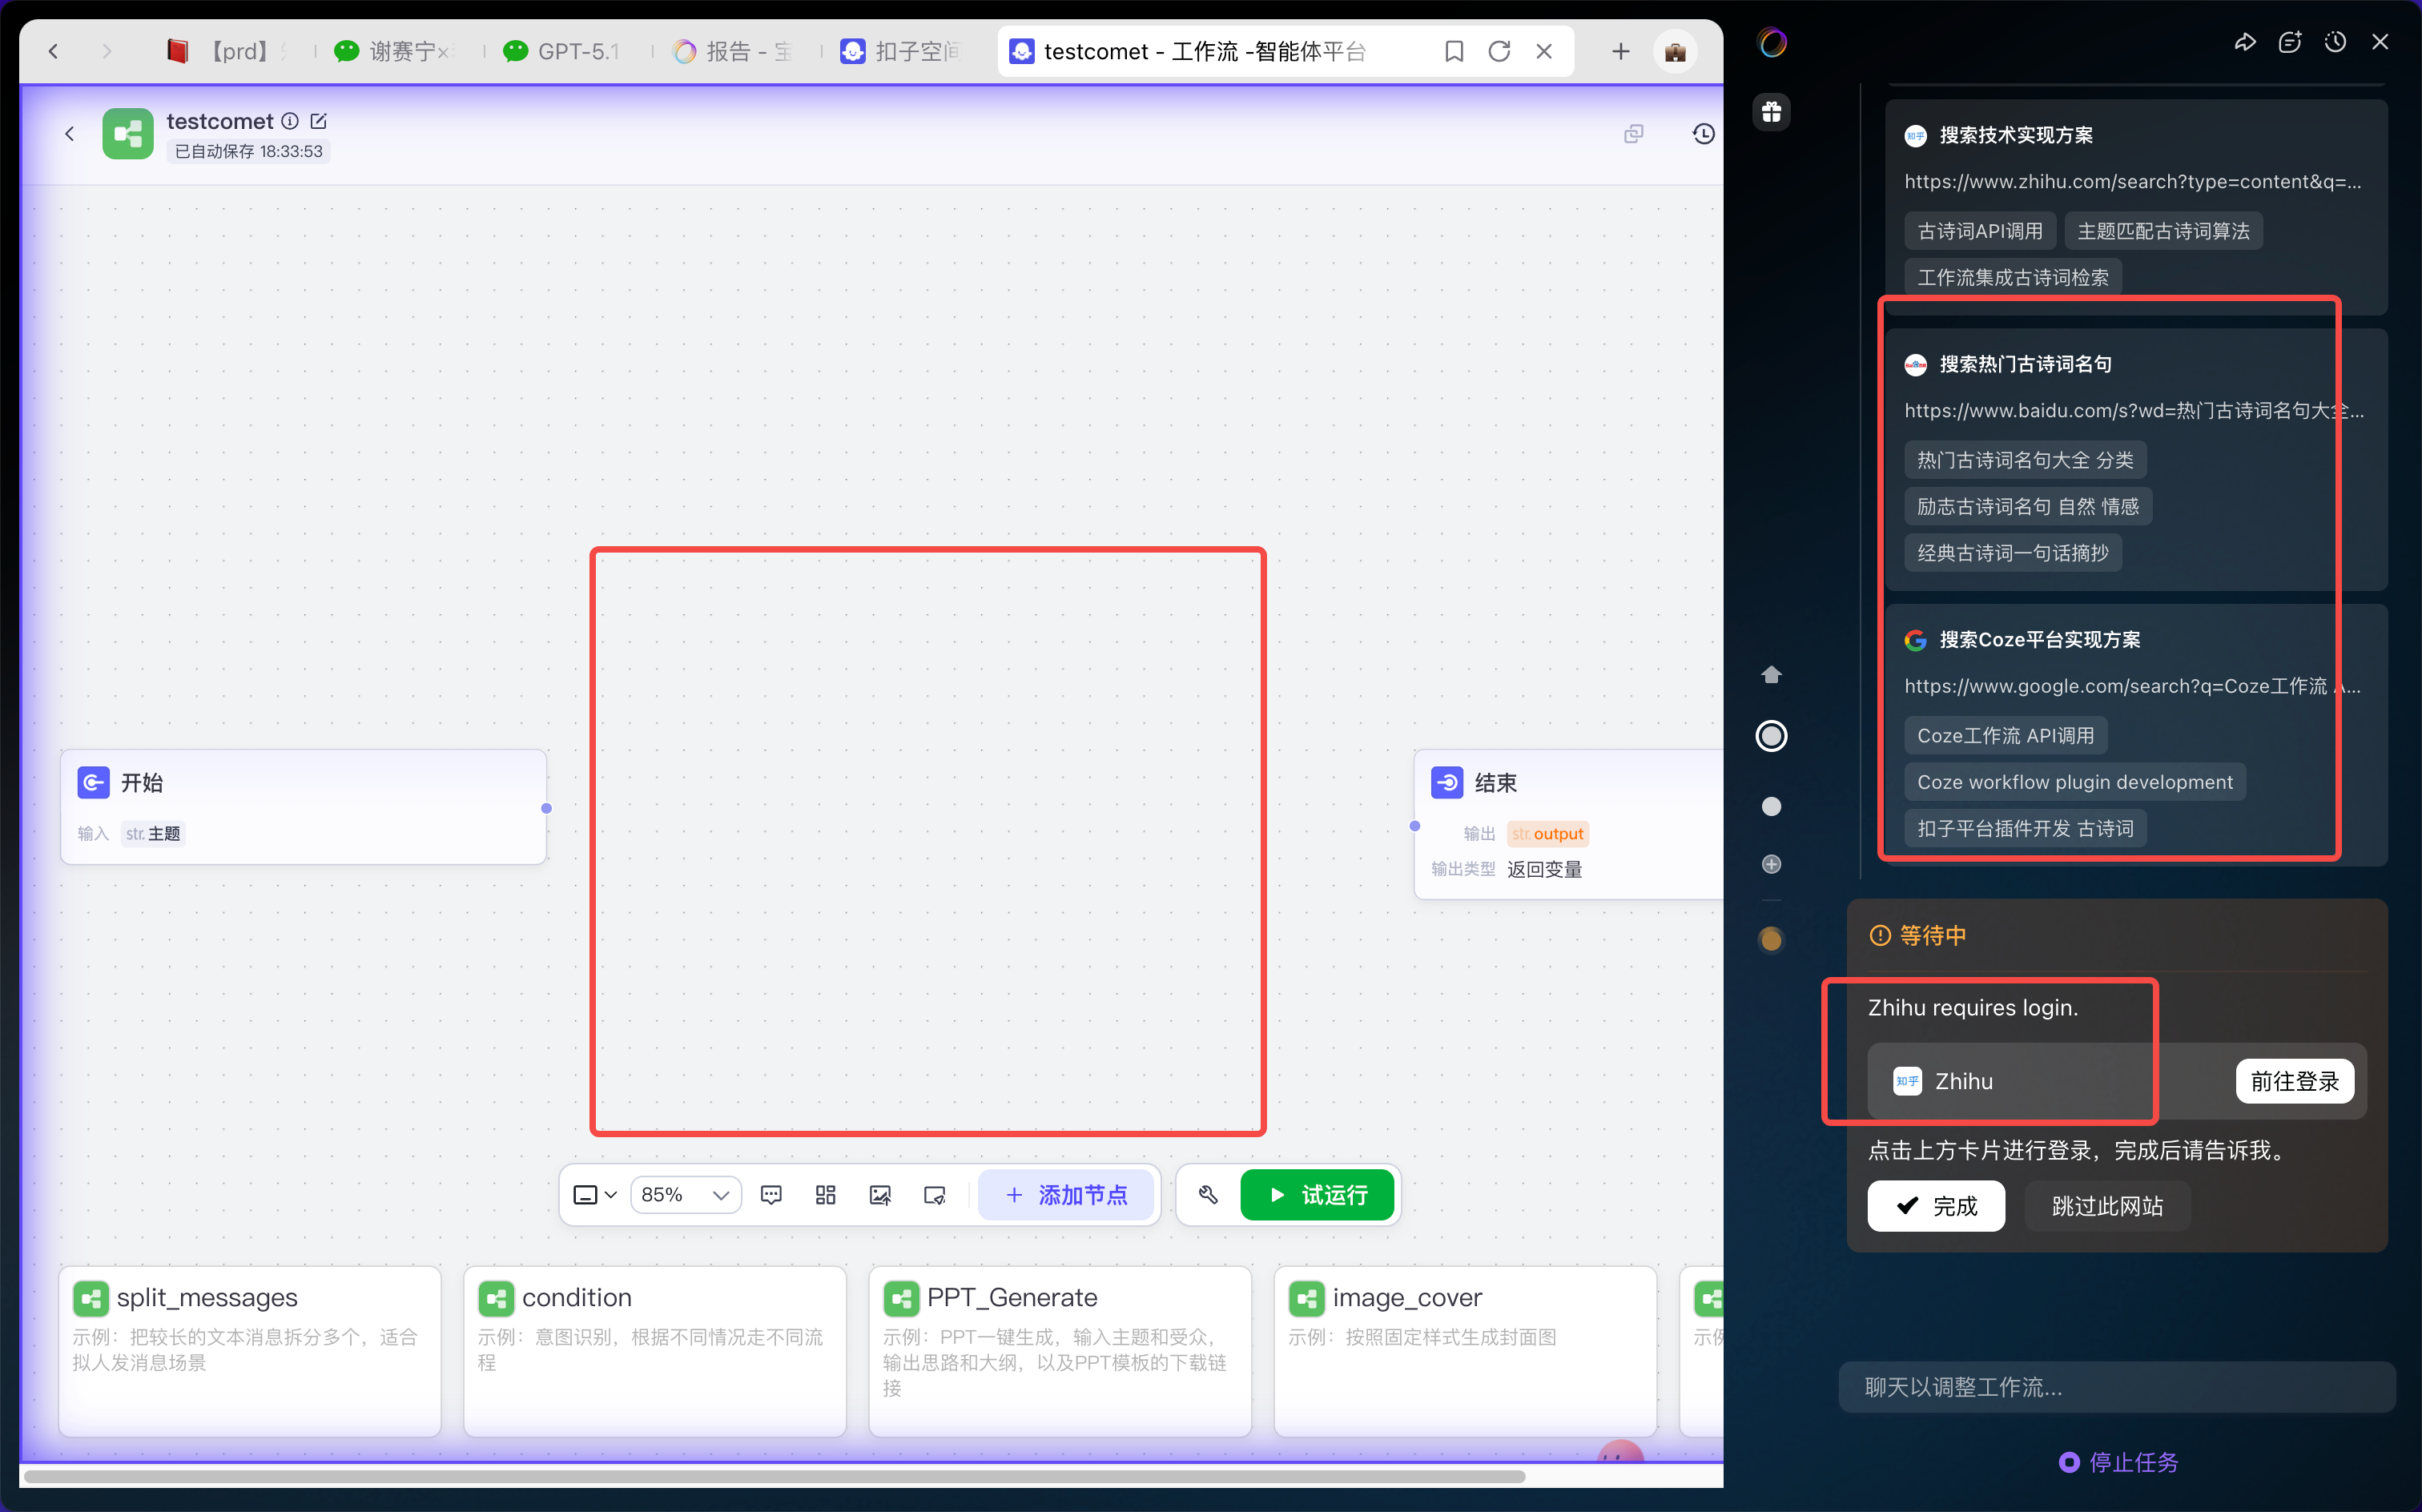Click the 聊天以调整工作流 chat input
Screen dimensions: 2422x1512
tap(2116, 1387)
